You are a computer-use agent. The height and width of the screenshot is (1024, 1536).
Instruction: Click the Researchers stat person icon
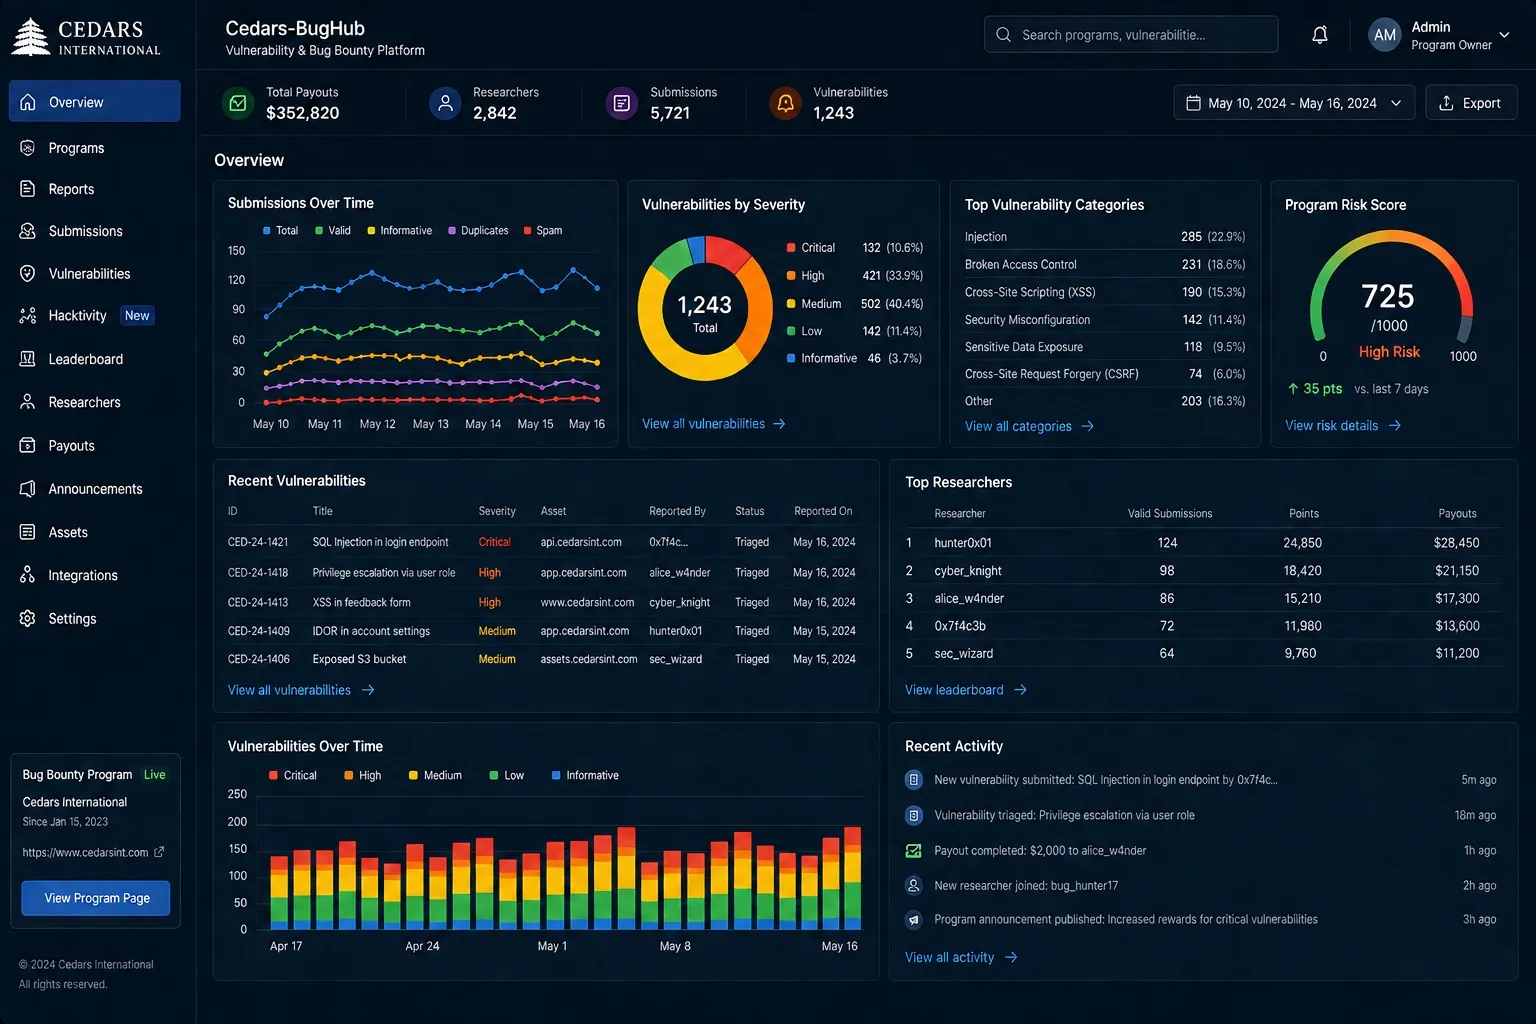point(445,103)
